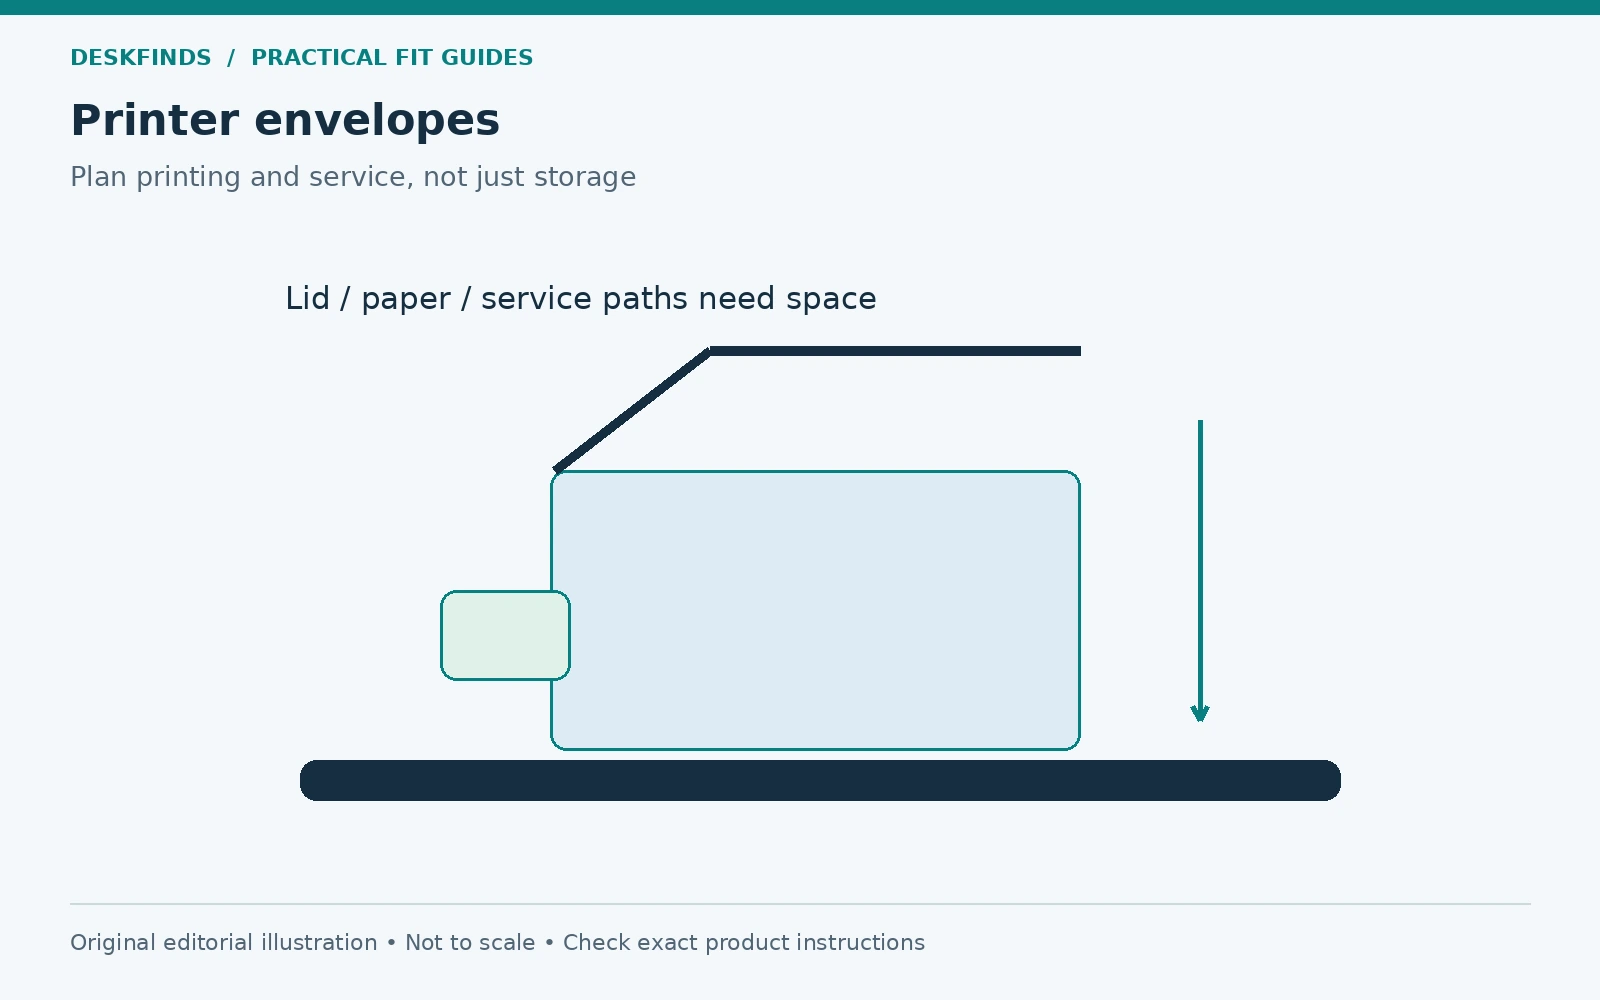
Task: Click the "Lid / paper / service paths need space" label
Action: click(x=581, y=299)
